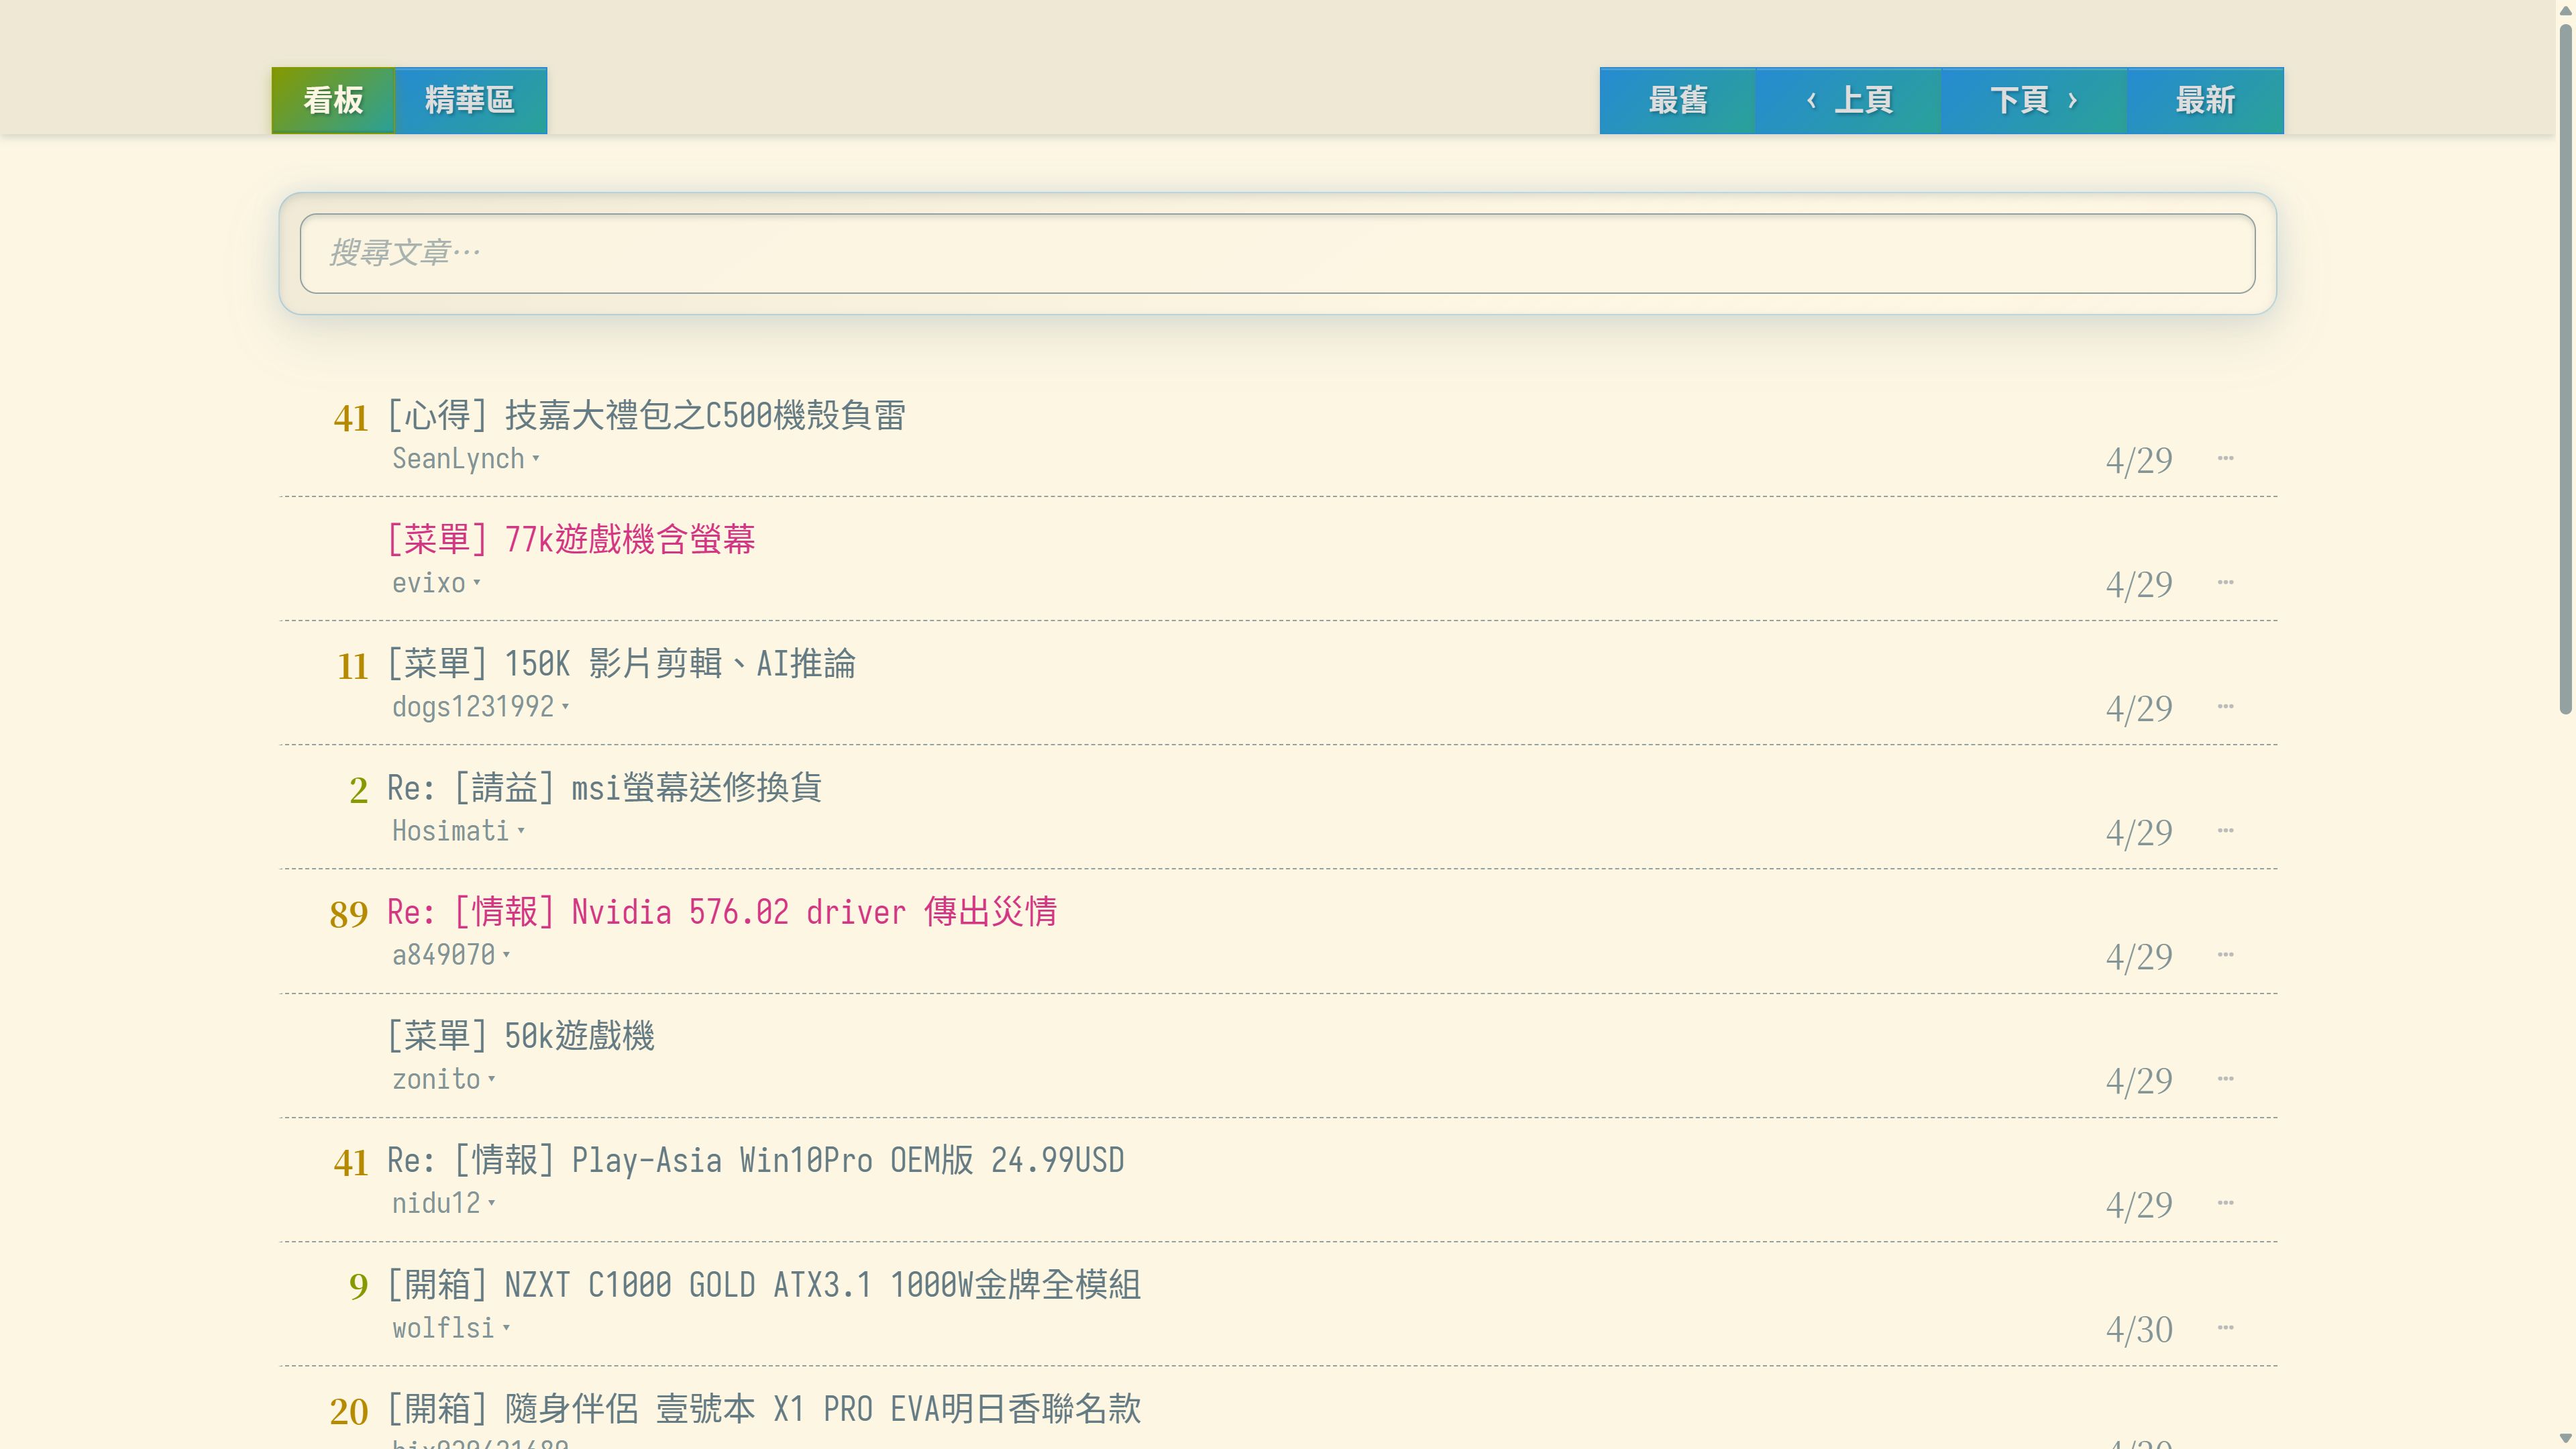Click author name evixo

429,583
